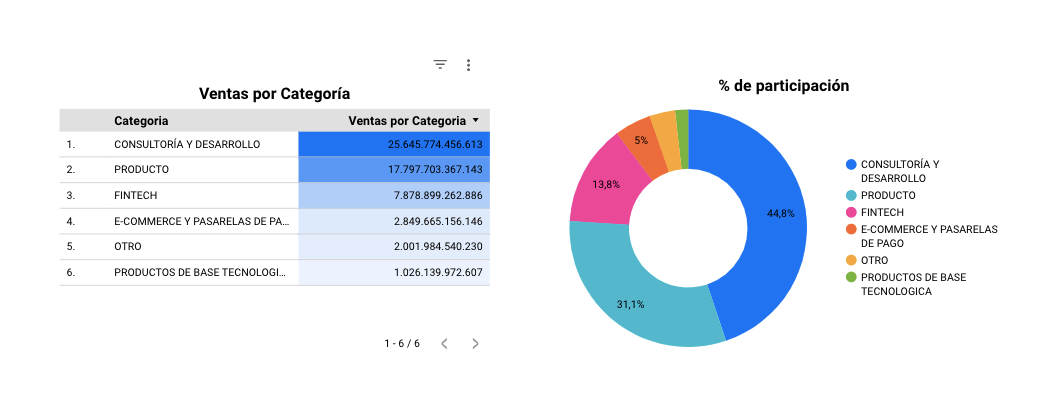The width and height of the screenshot is (1050, 397).
Task: Select the CONSULTORÍA Y DESARROLLO table row
Action: 275,144
